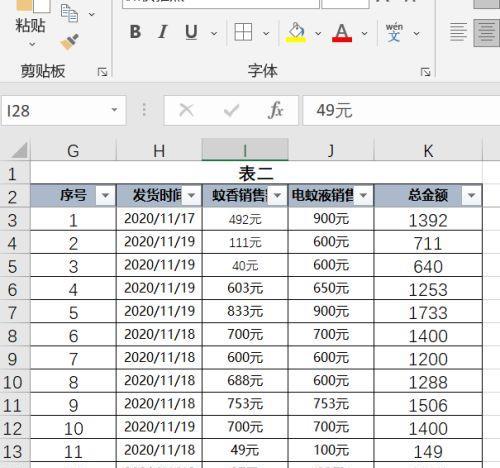Open the 序号 column filter dropdown
500x468 pixels.
105,195
